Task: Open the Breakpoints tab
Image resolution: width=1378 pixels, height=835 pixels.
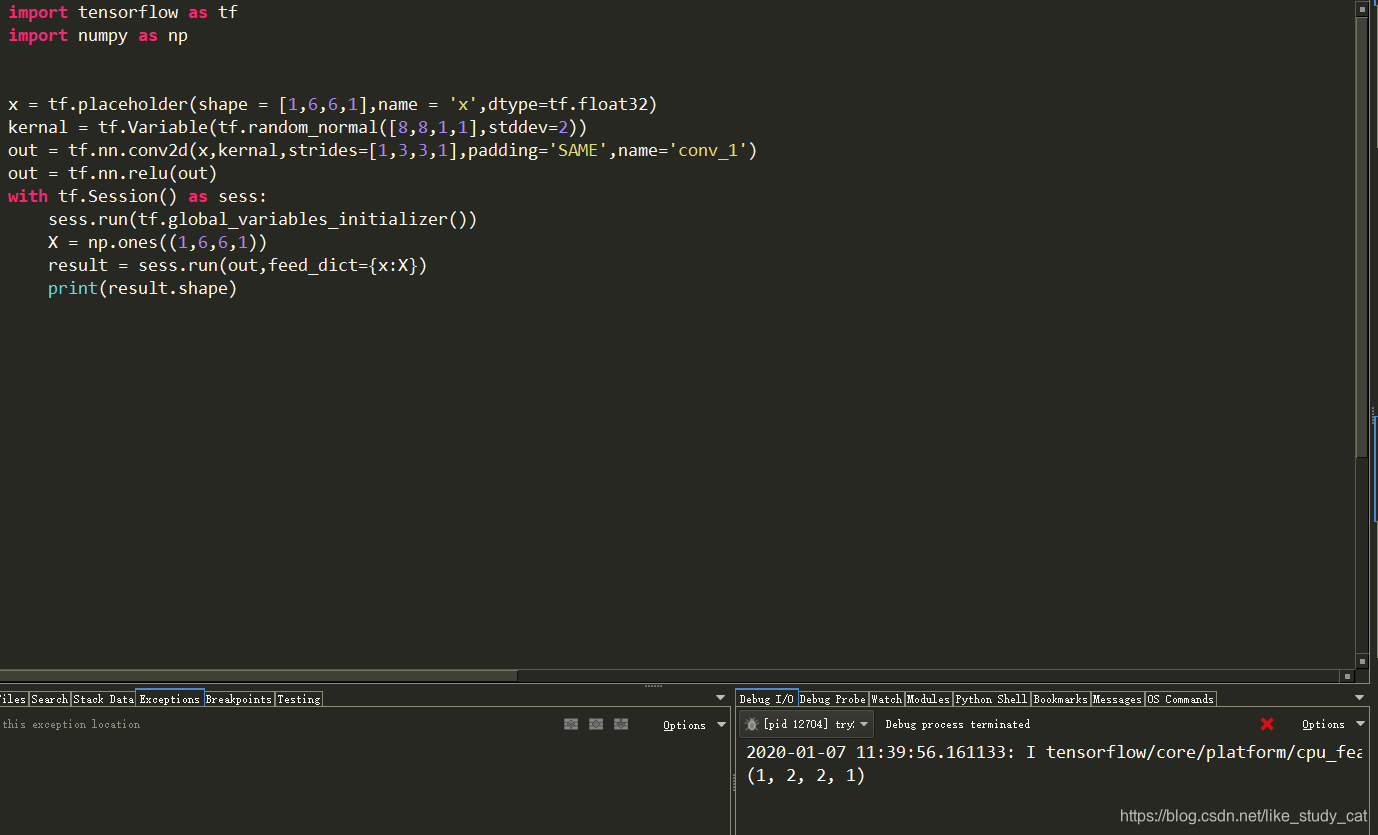Action: click(239, 699)
